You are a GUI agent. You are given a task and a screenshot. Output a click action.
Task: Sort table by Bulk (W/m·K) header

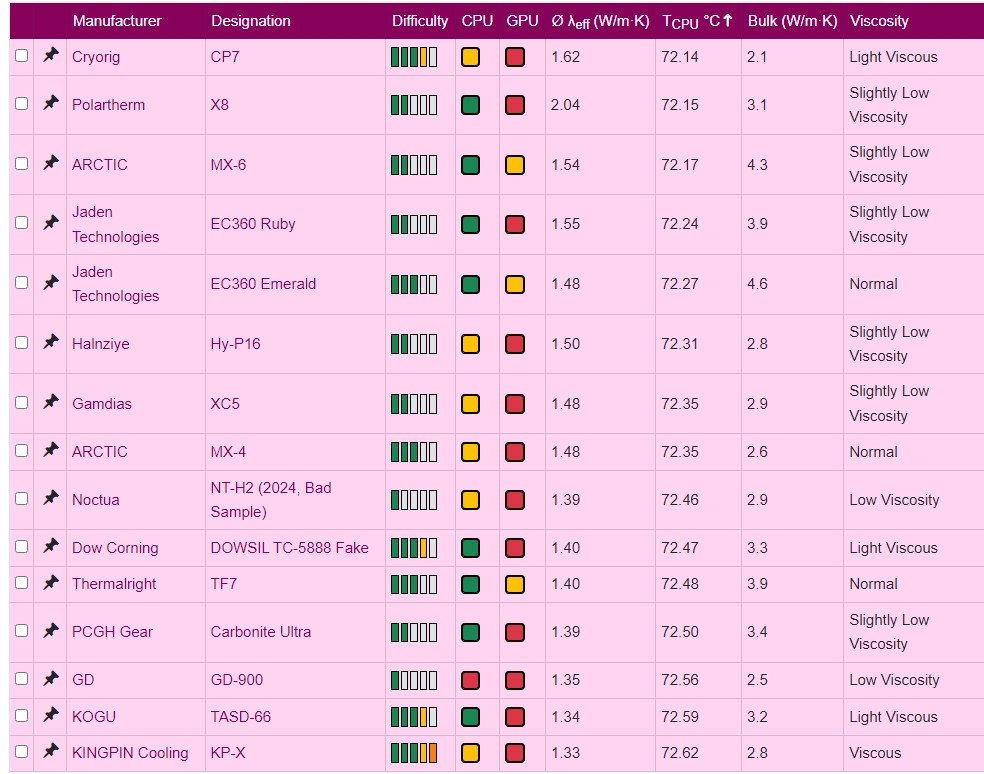pos(792,21)
